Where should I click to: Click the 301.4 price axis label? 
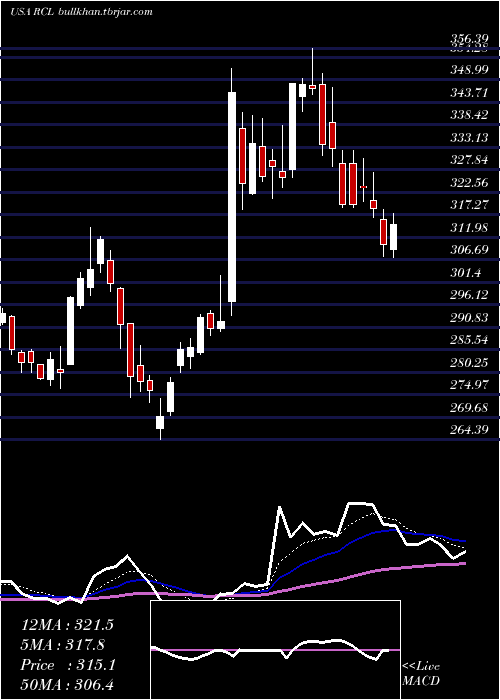pos(466,273)
